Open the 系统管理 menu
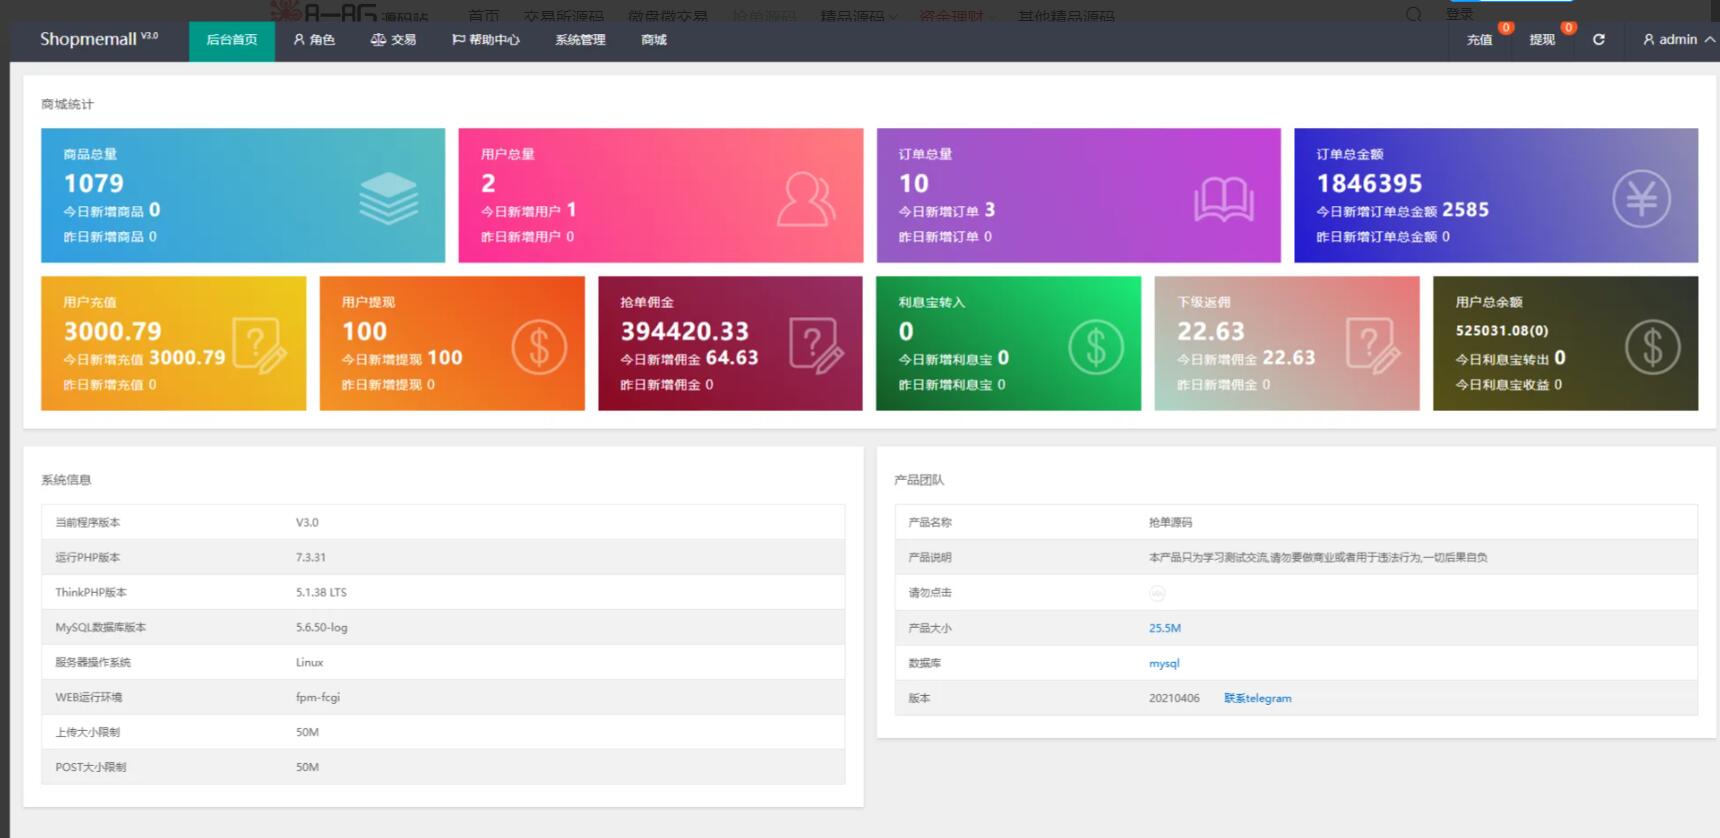Image resolution: width=1720 pixels, height=838 pixels. (580, 40)
